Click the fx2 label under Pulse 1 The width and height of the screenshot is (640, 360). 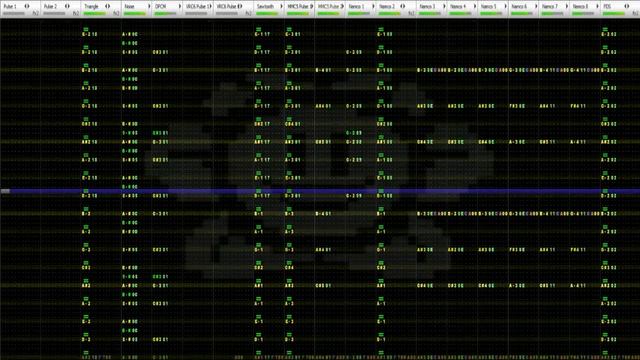[36, 13]
